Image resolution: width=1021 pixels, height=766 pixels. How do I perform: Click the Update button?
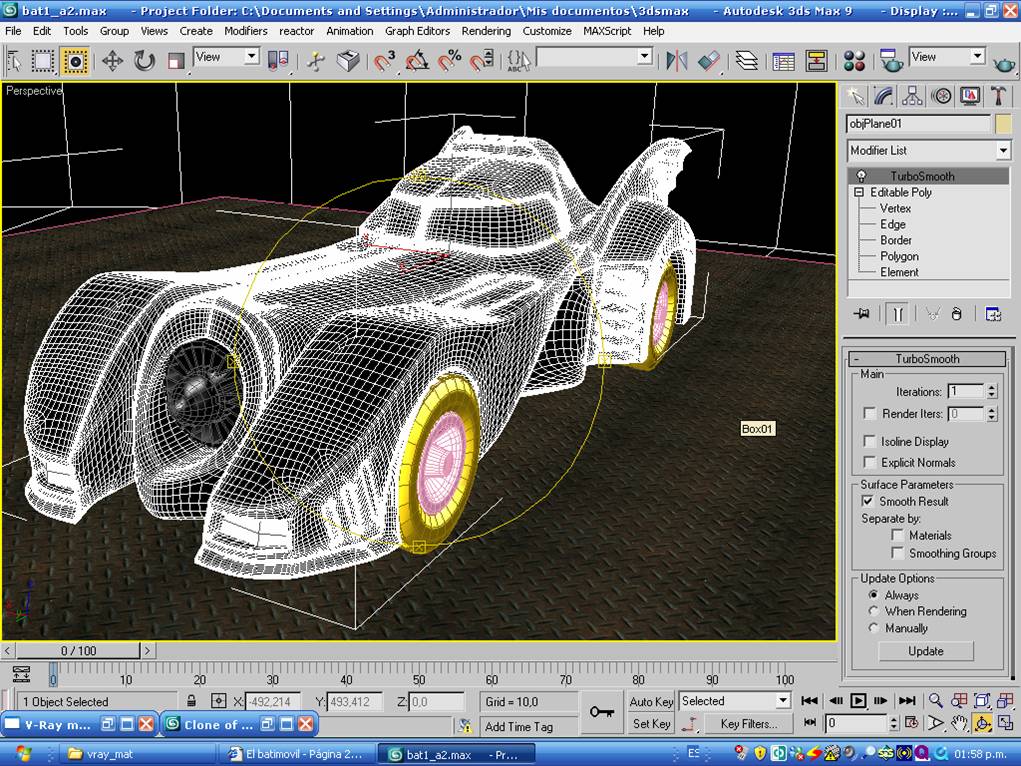tap(925, 651)
